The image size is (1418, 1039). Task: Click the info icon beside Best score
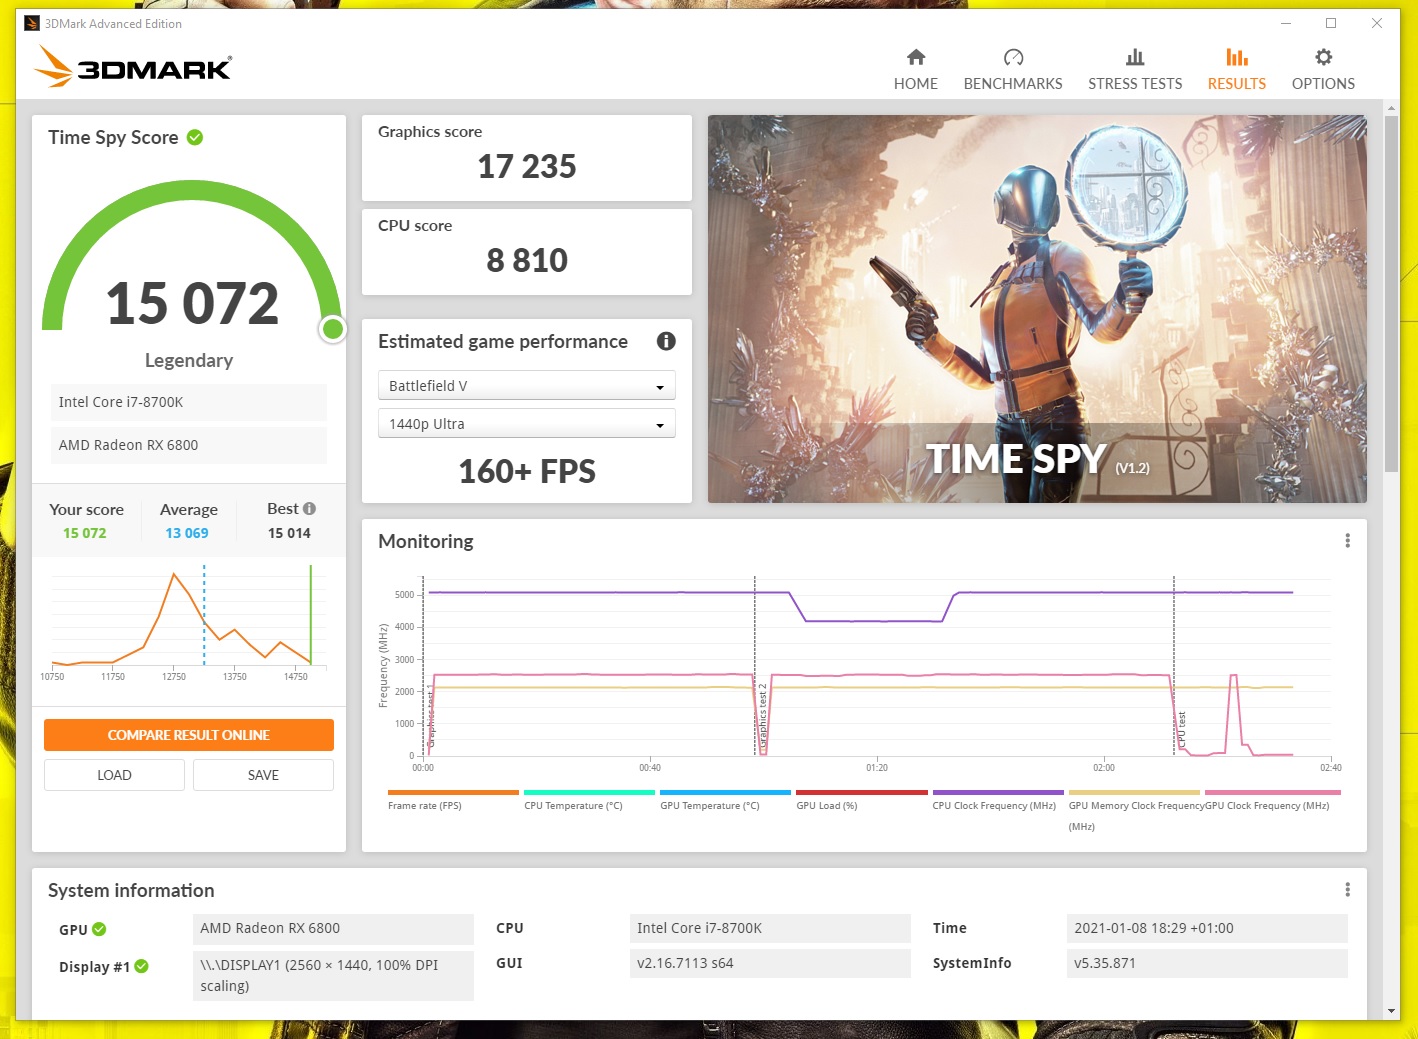point(309,509)
